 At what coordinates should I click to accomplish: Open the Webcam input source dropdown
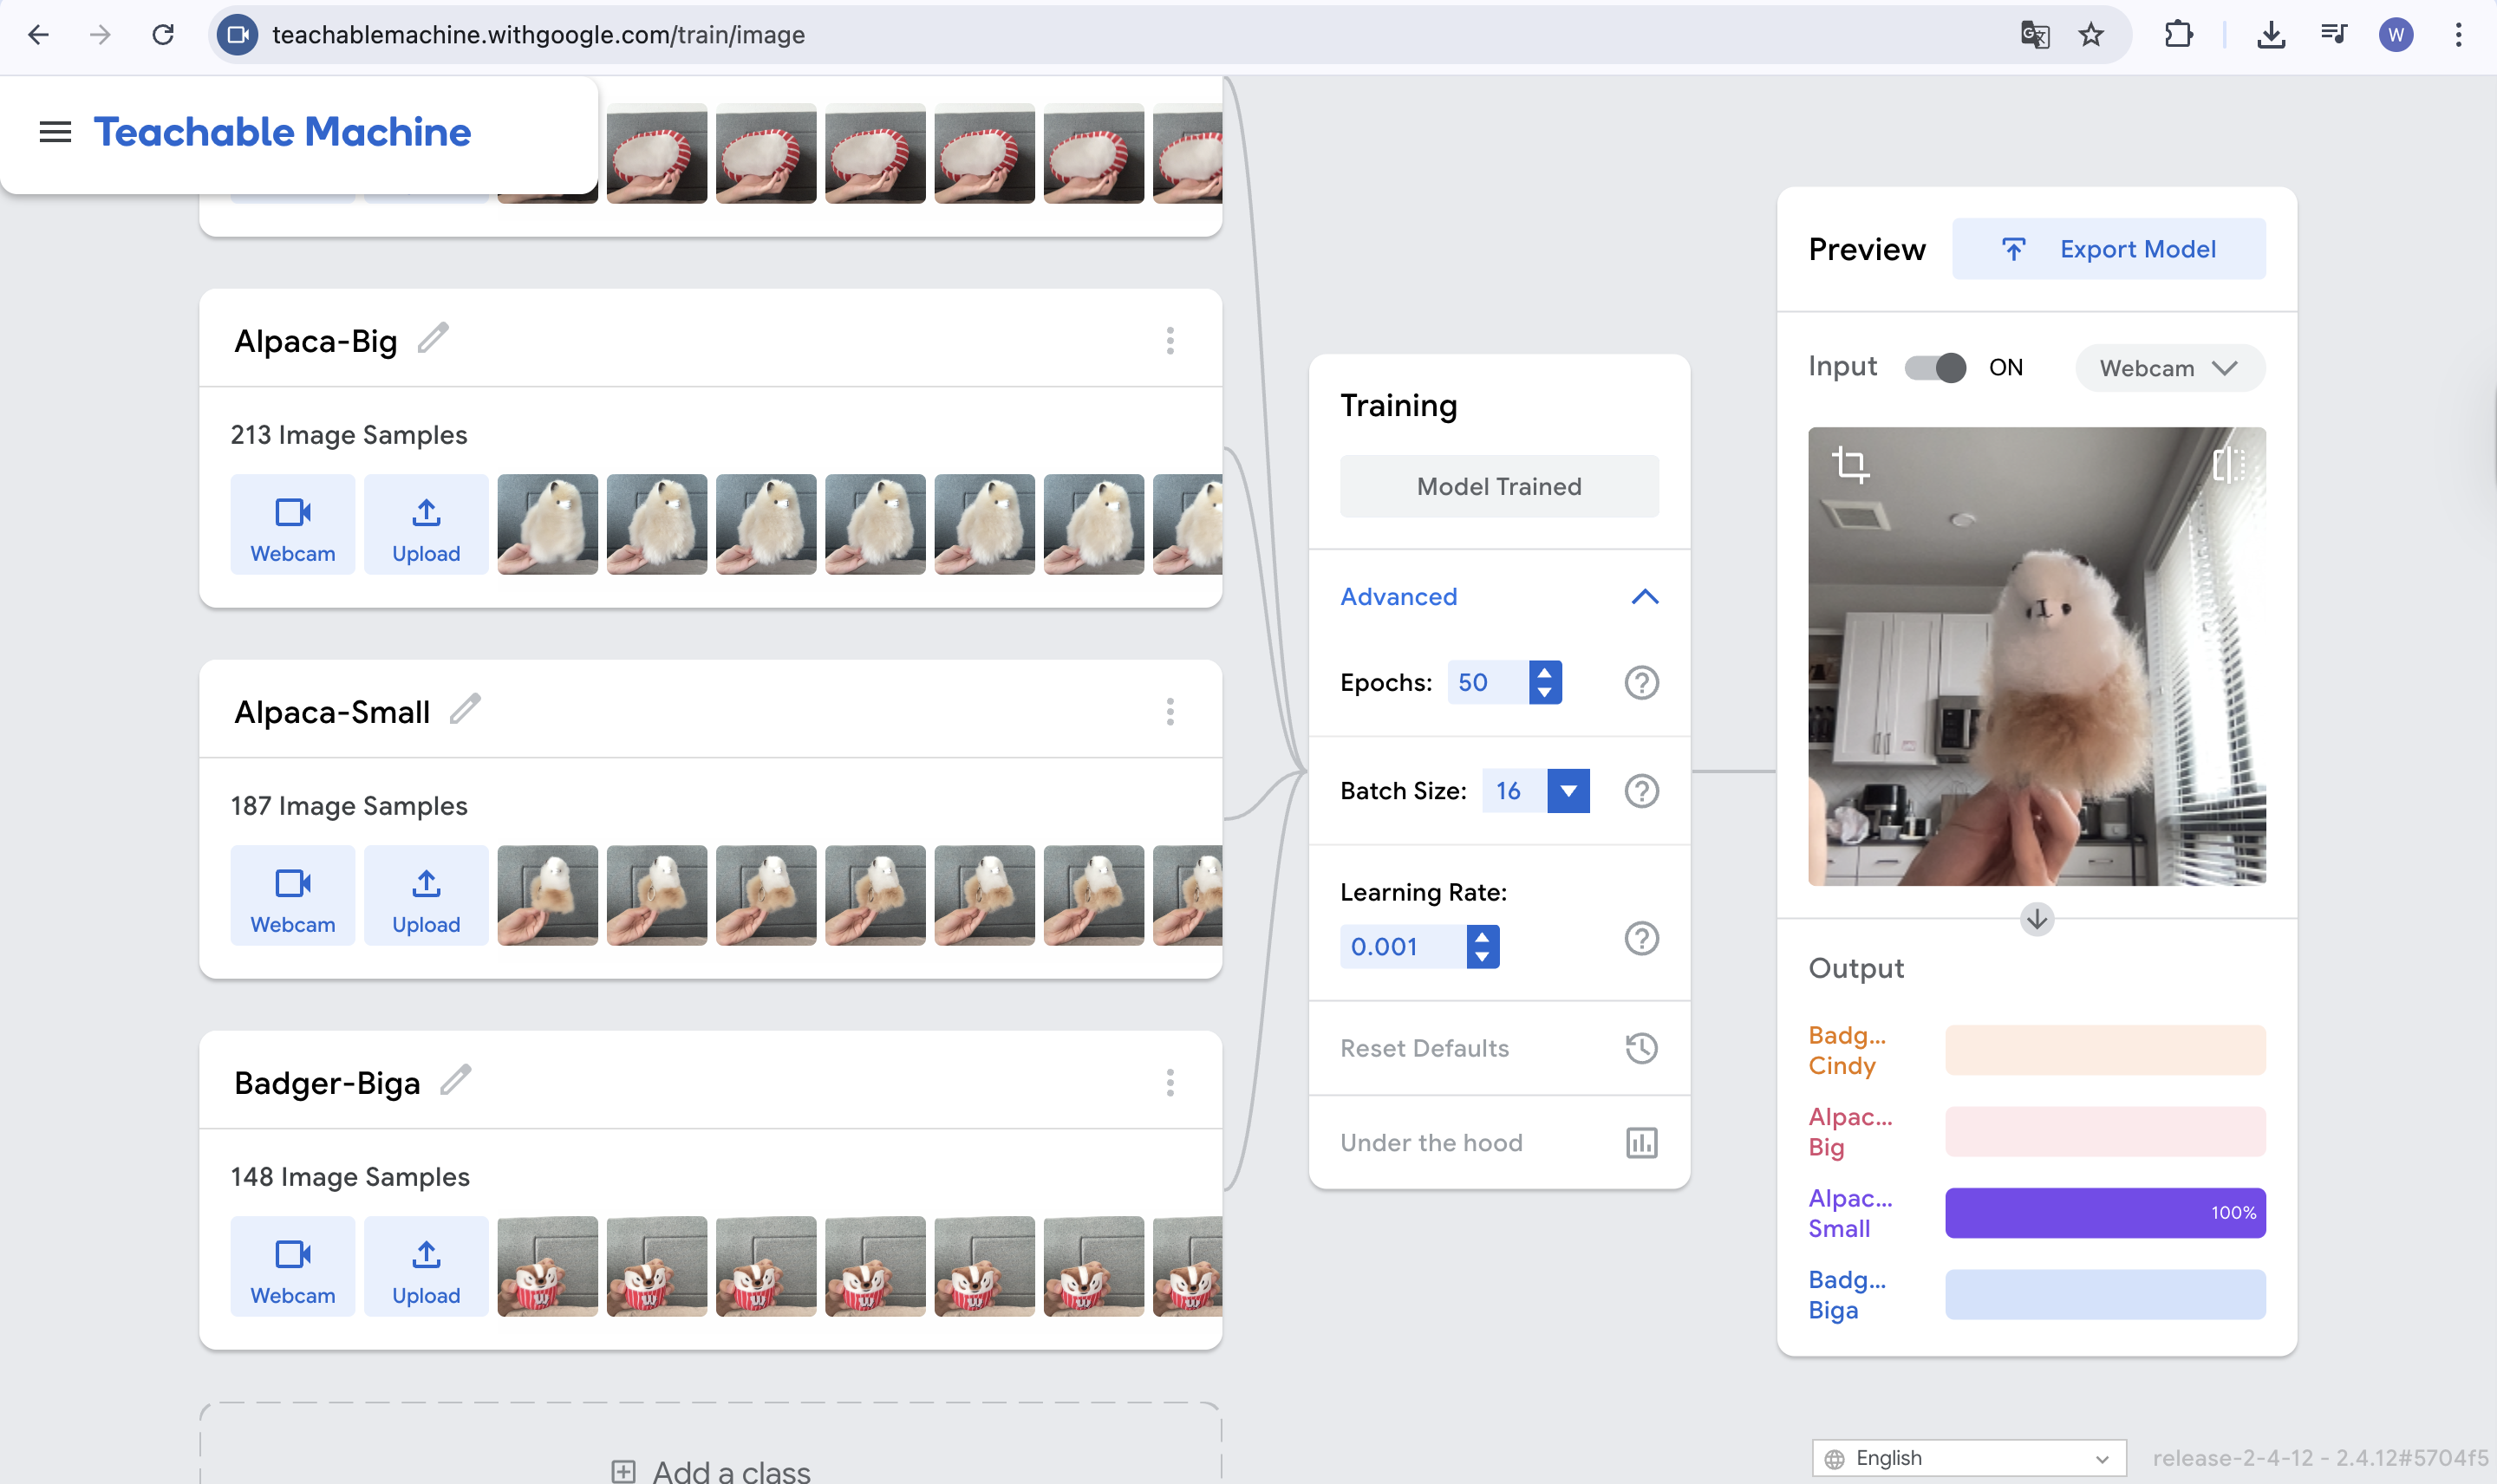[x=2169, y=368]
